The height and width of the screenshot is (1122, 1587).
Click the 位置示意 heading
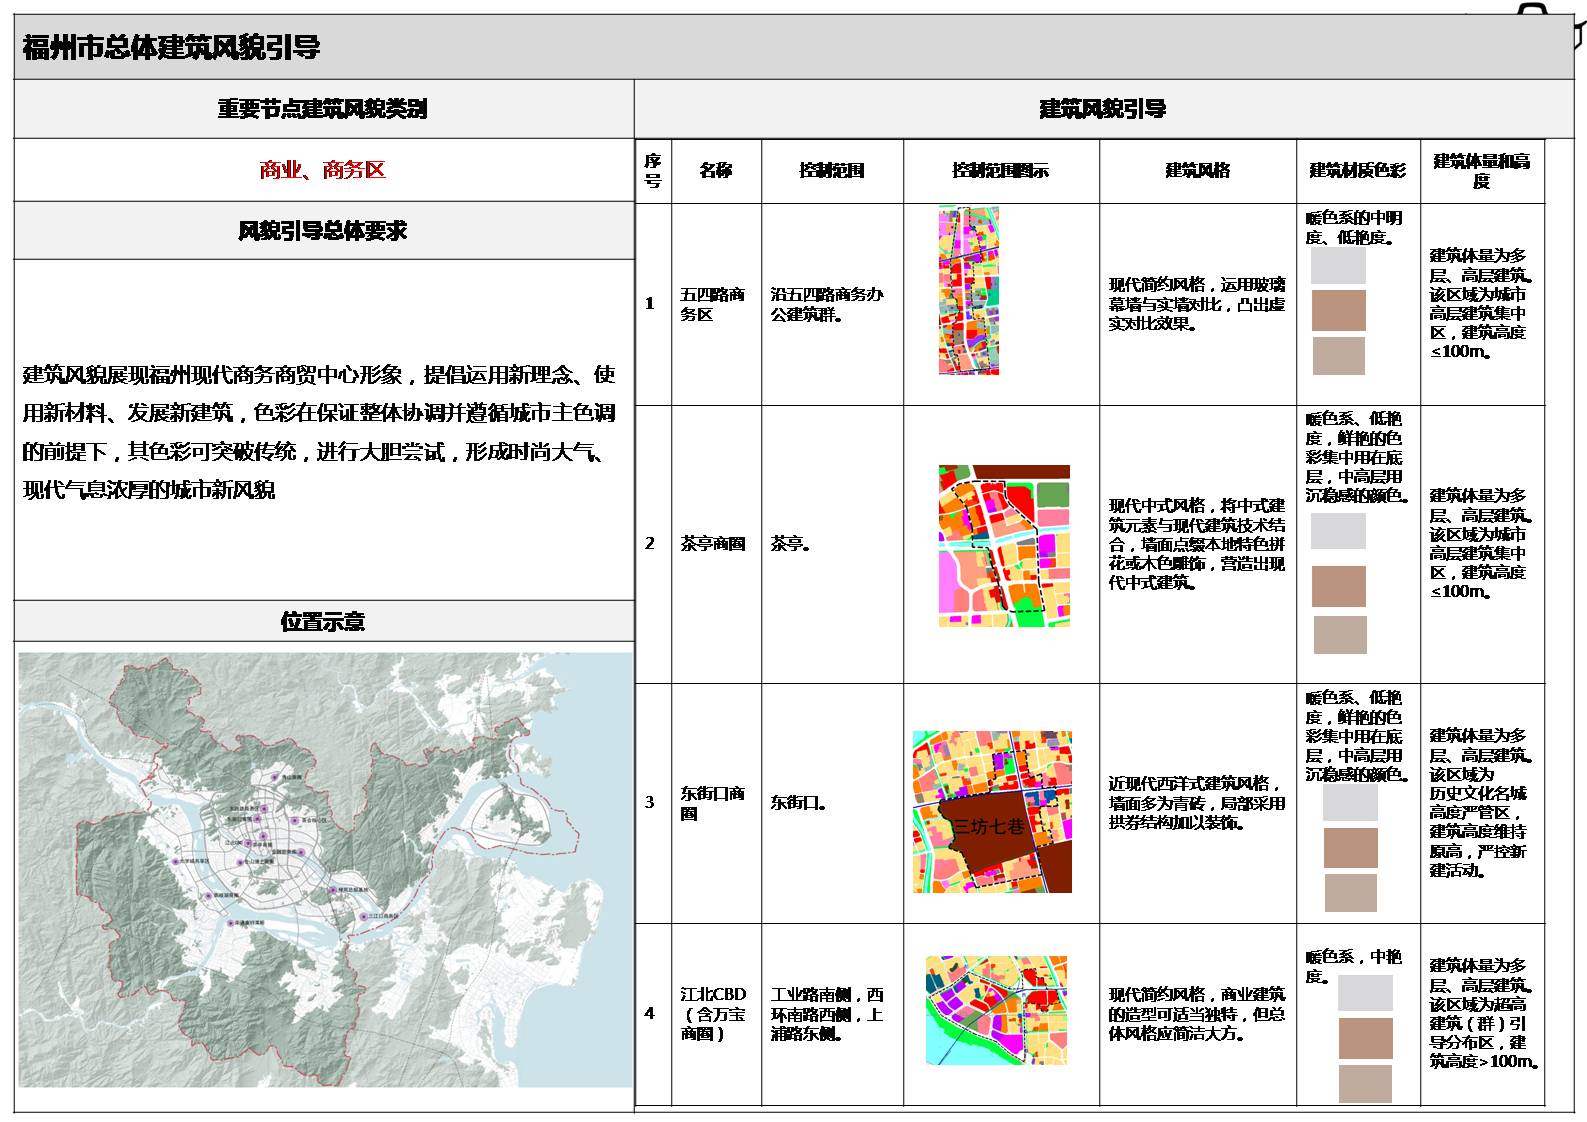[323, 621]
